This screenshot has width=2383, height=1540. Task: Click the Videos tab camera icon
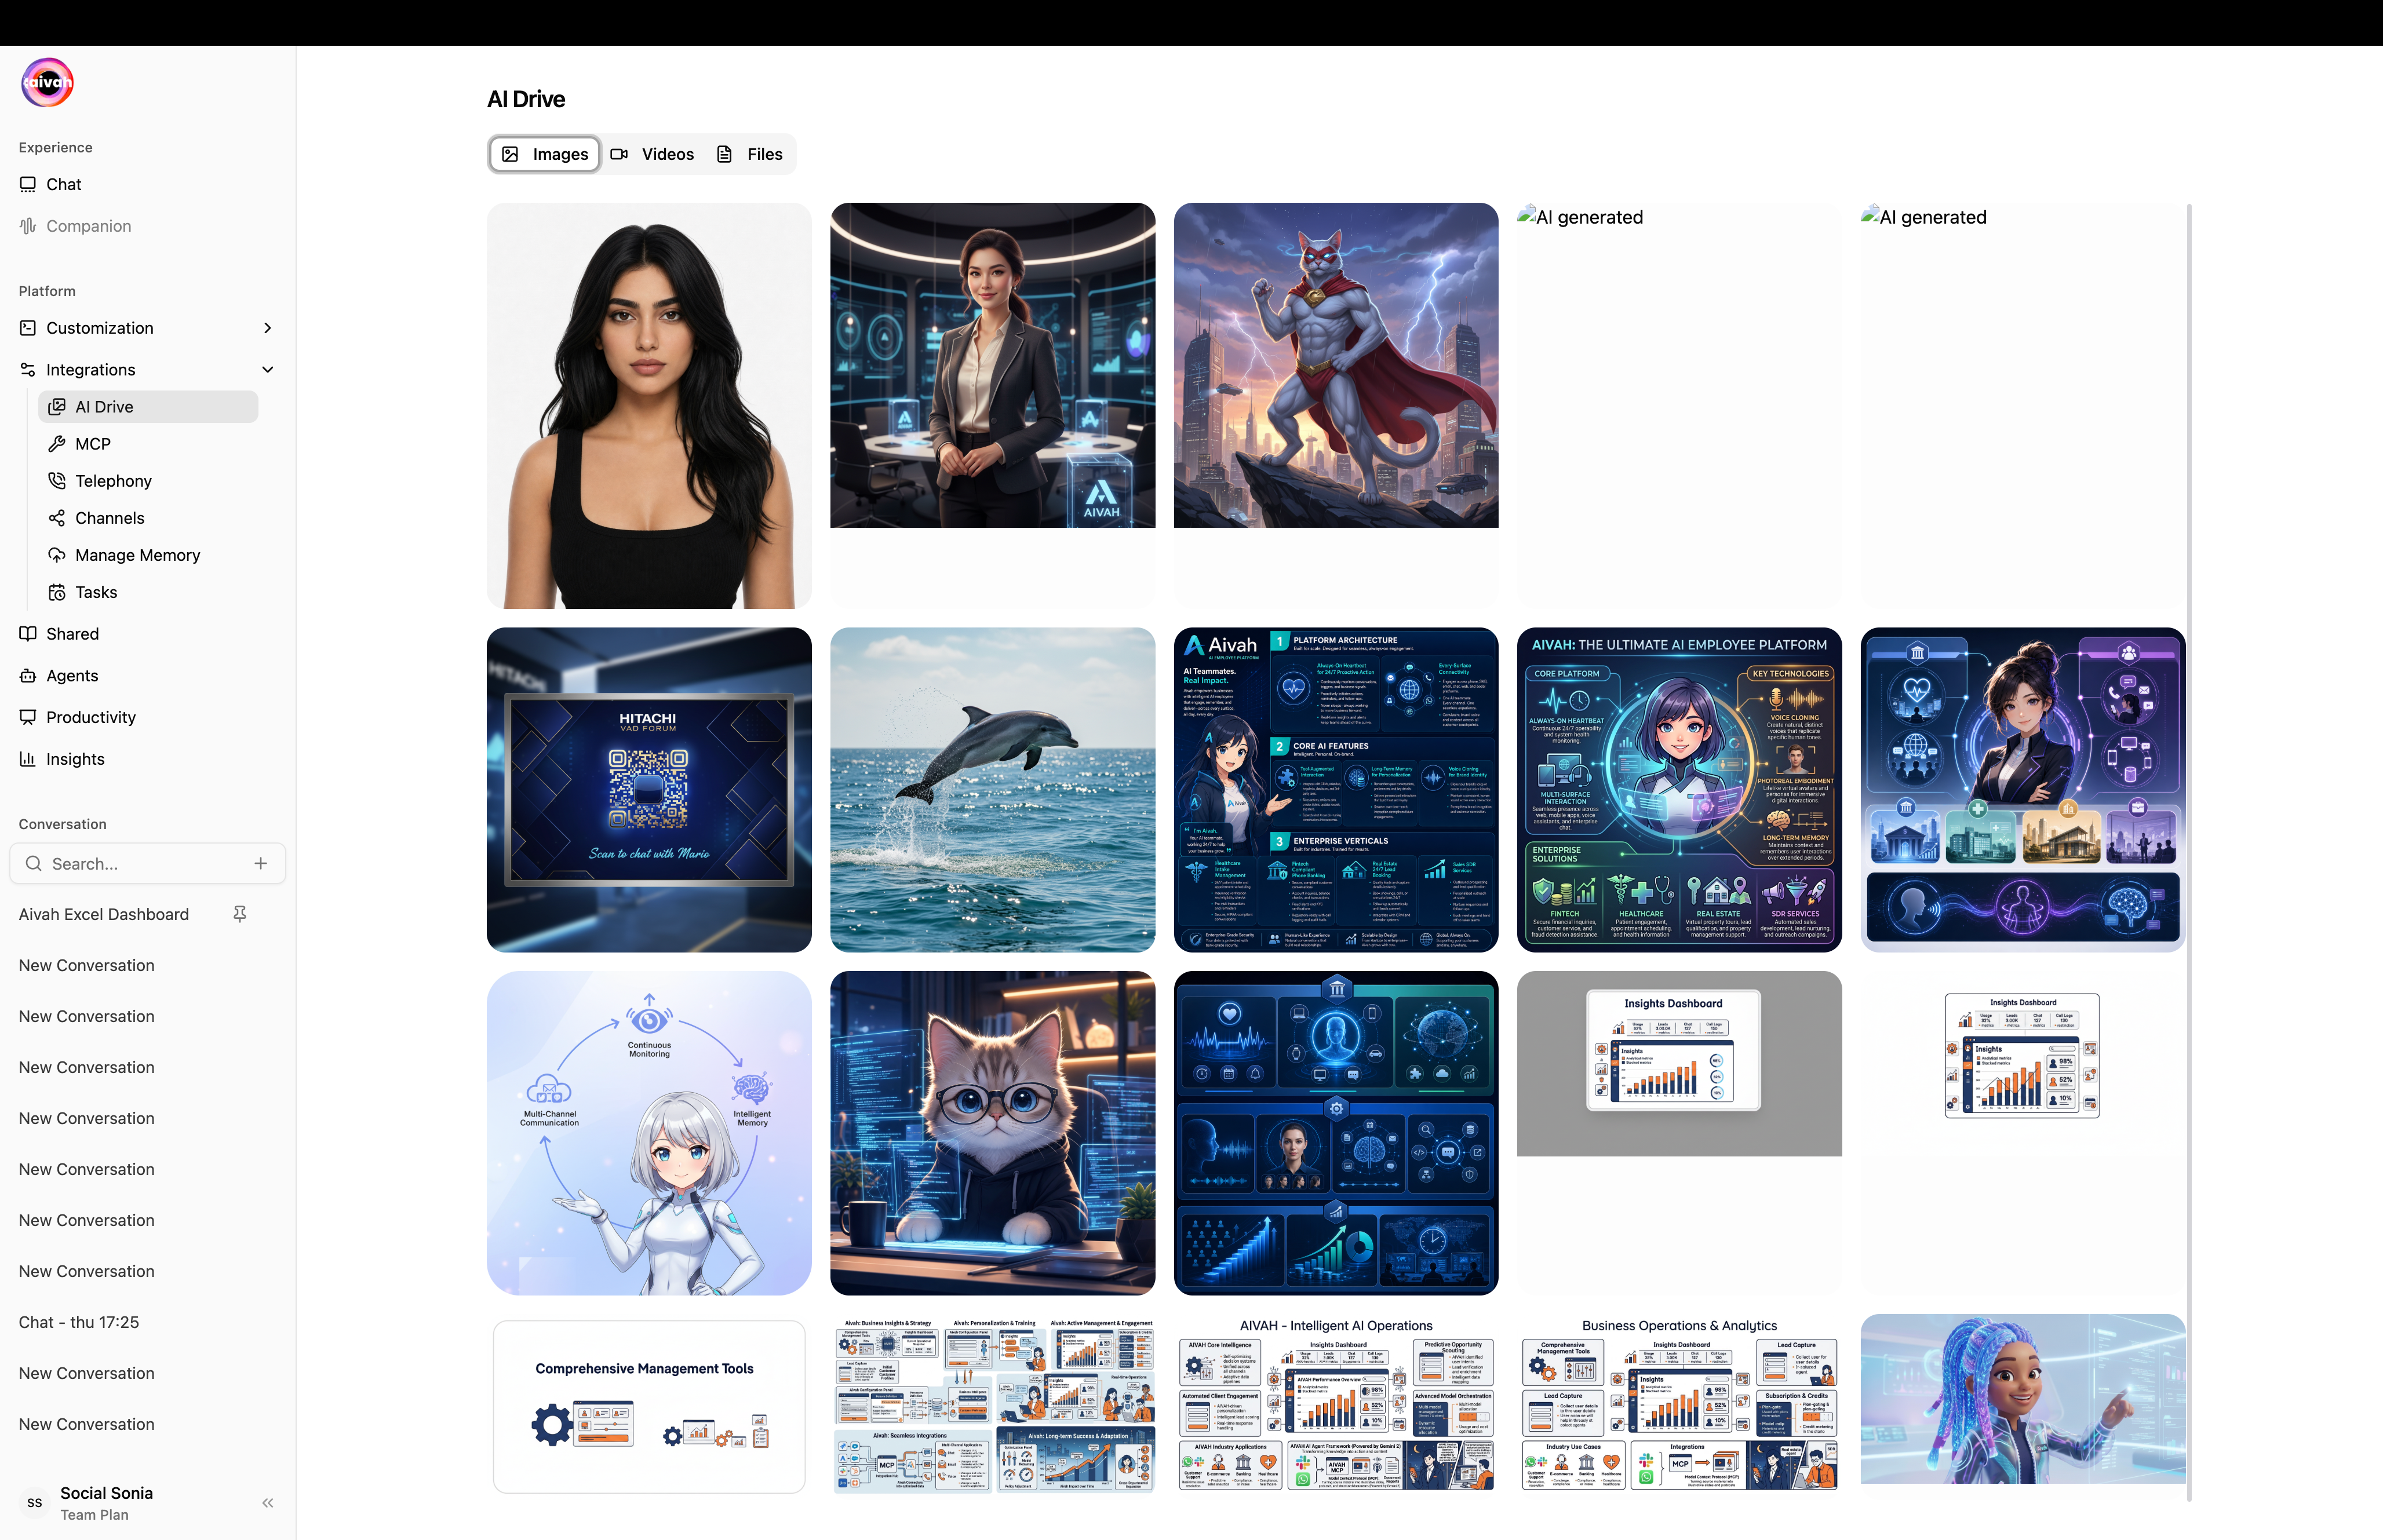click(x=619, y=154)
